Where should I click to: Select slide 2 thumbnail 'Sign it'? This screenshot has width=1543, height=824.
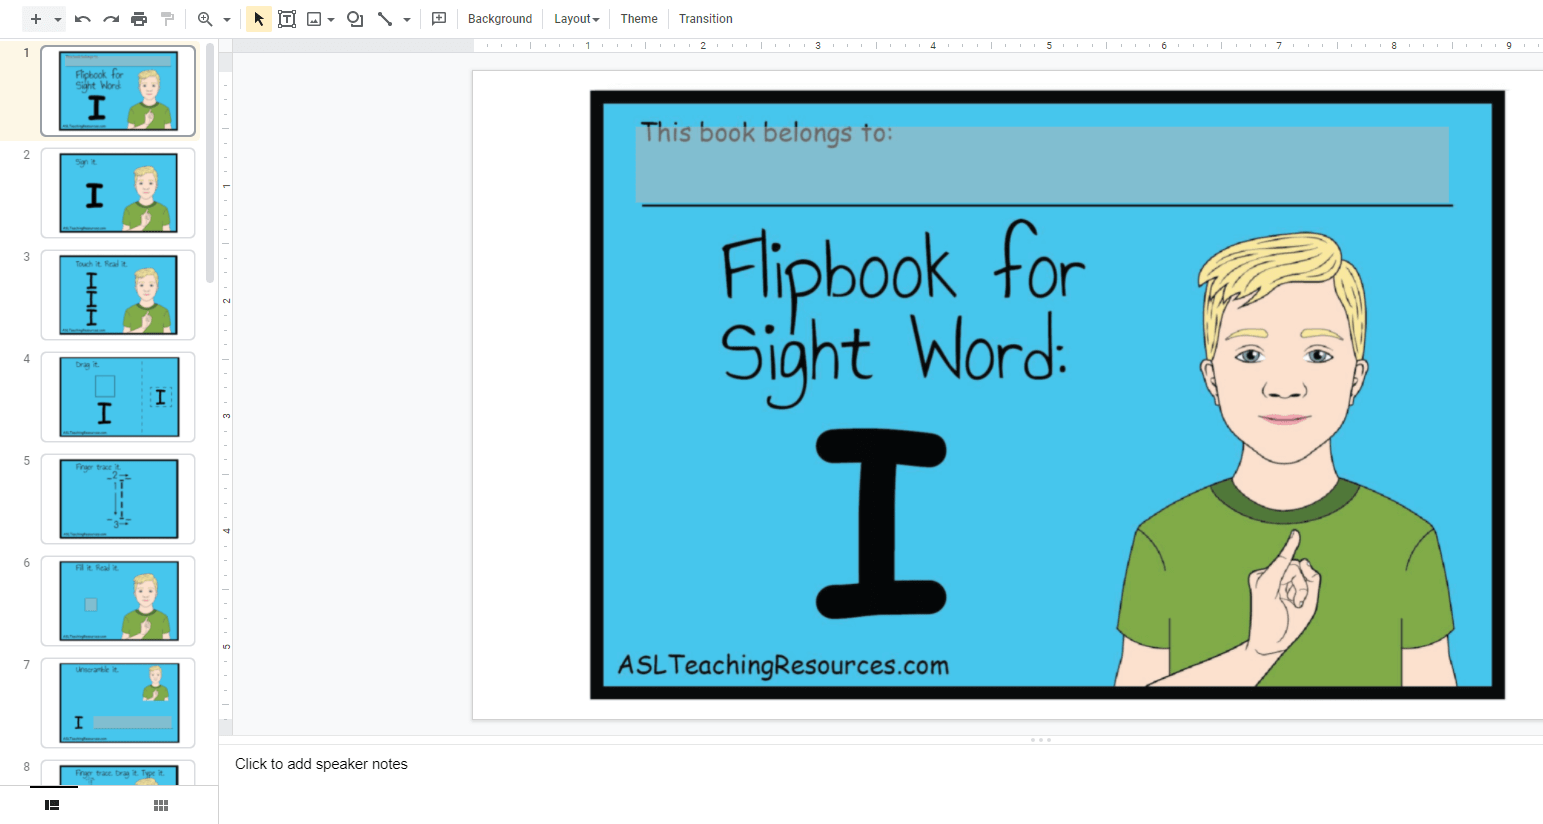118,193
